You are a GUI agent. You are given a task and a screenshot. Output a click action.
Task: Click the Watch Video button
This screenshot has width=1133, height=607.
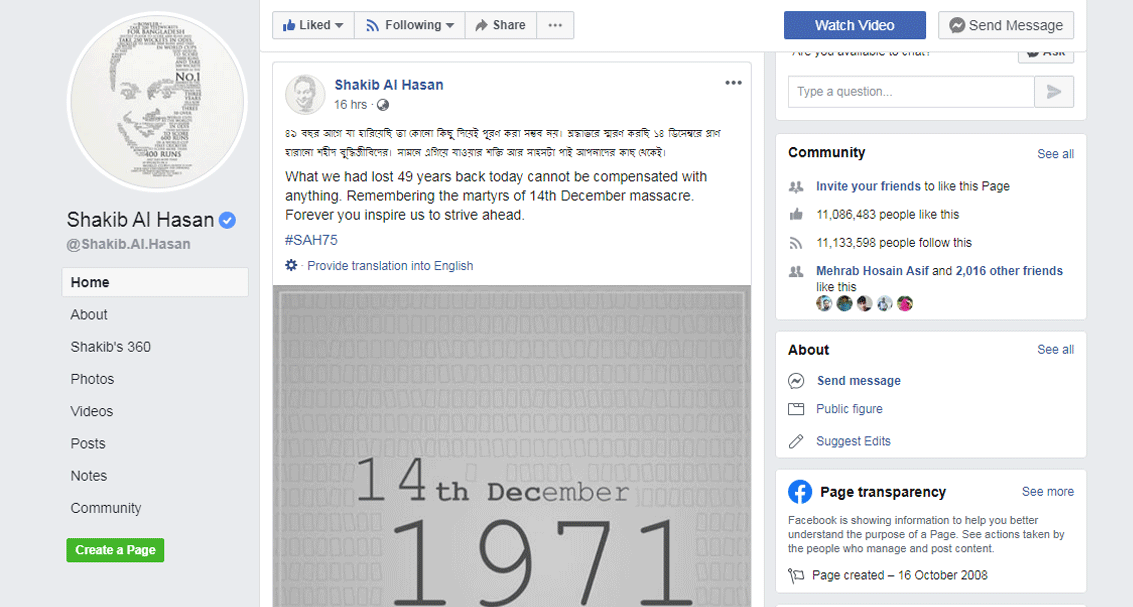(x=855, y=25)
